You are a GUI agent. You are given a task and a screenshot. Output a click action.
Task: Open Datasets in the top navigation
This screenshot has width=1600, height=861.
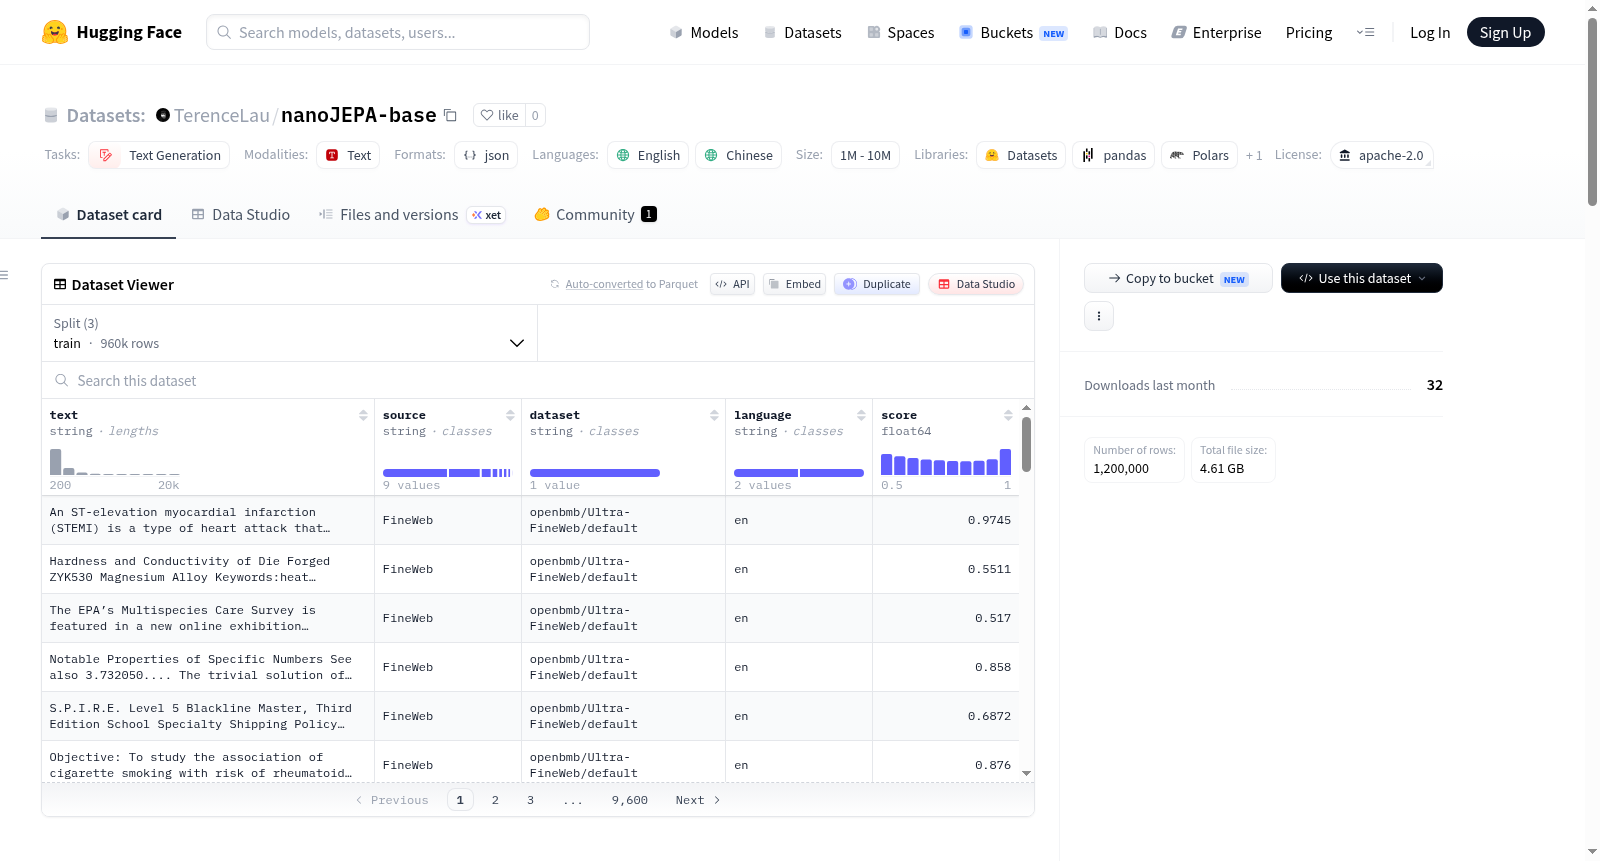click(803, 32)
